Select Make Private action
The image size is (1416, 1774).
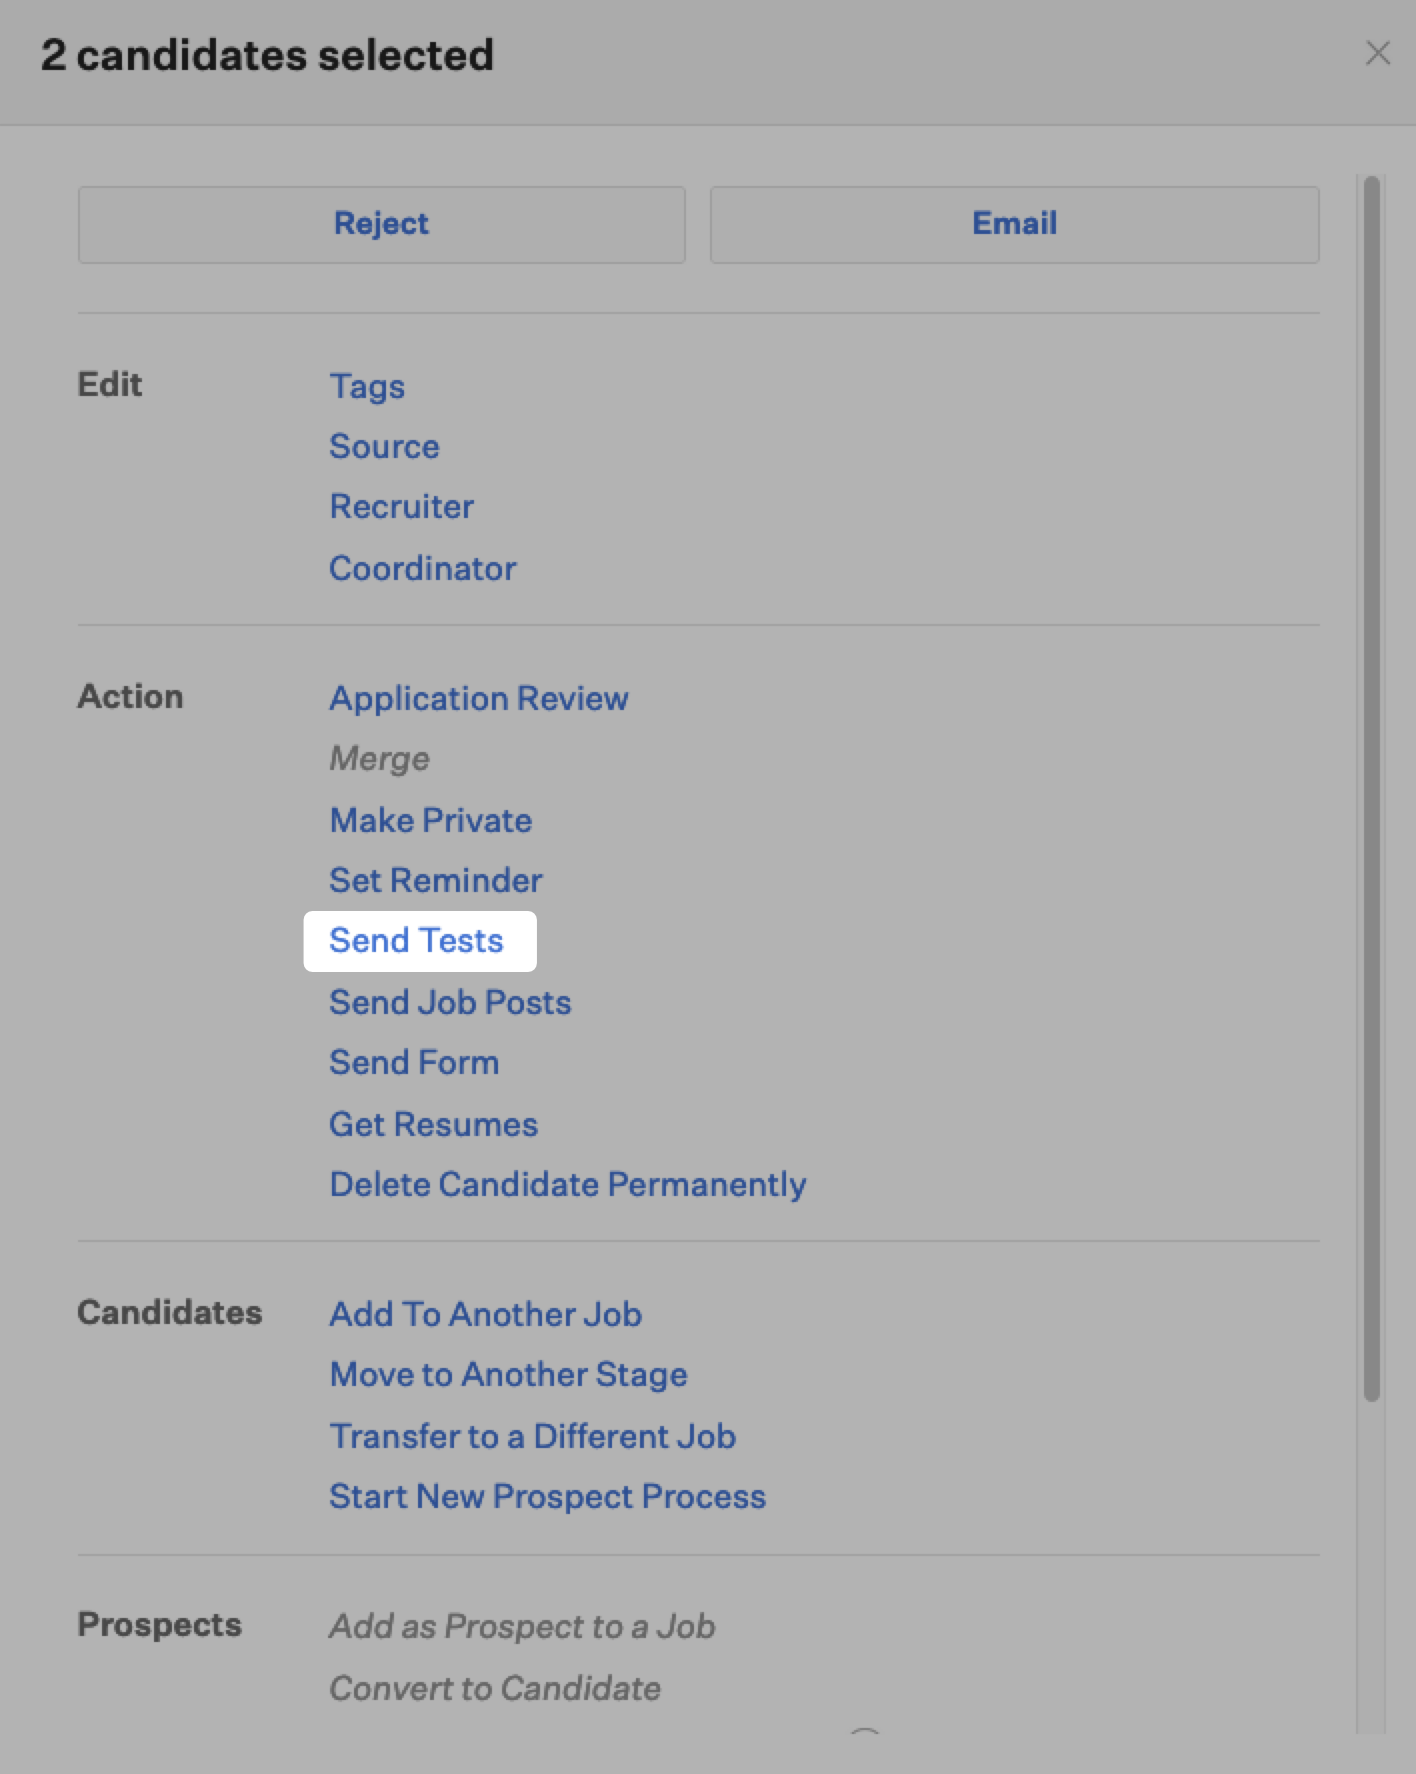click(x=430, y=820)
